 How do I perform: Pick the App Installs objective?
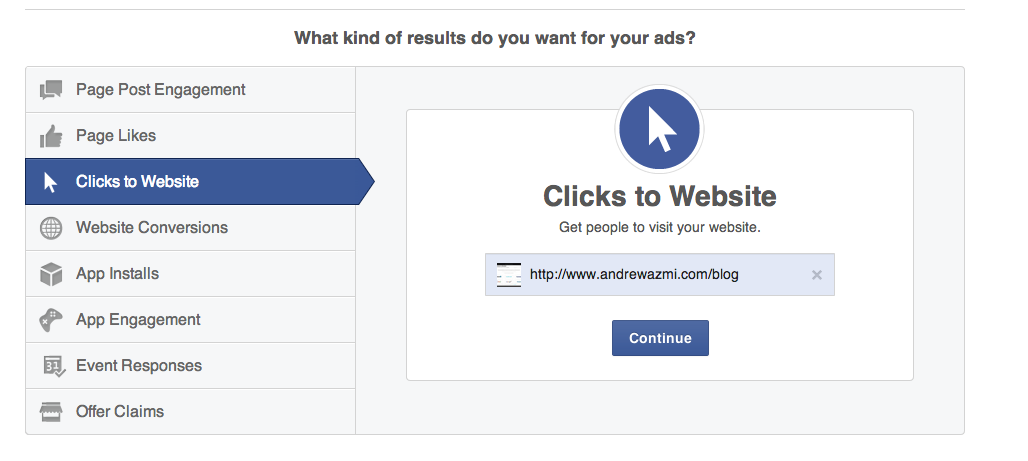117,274
